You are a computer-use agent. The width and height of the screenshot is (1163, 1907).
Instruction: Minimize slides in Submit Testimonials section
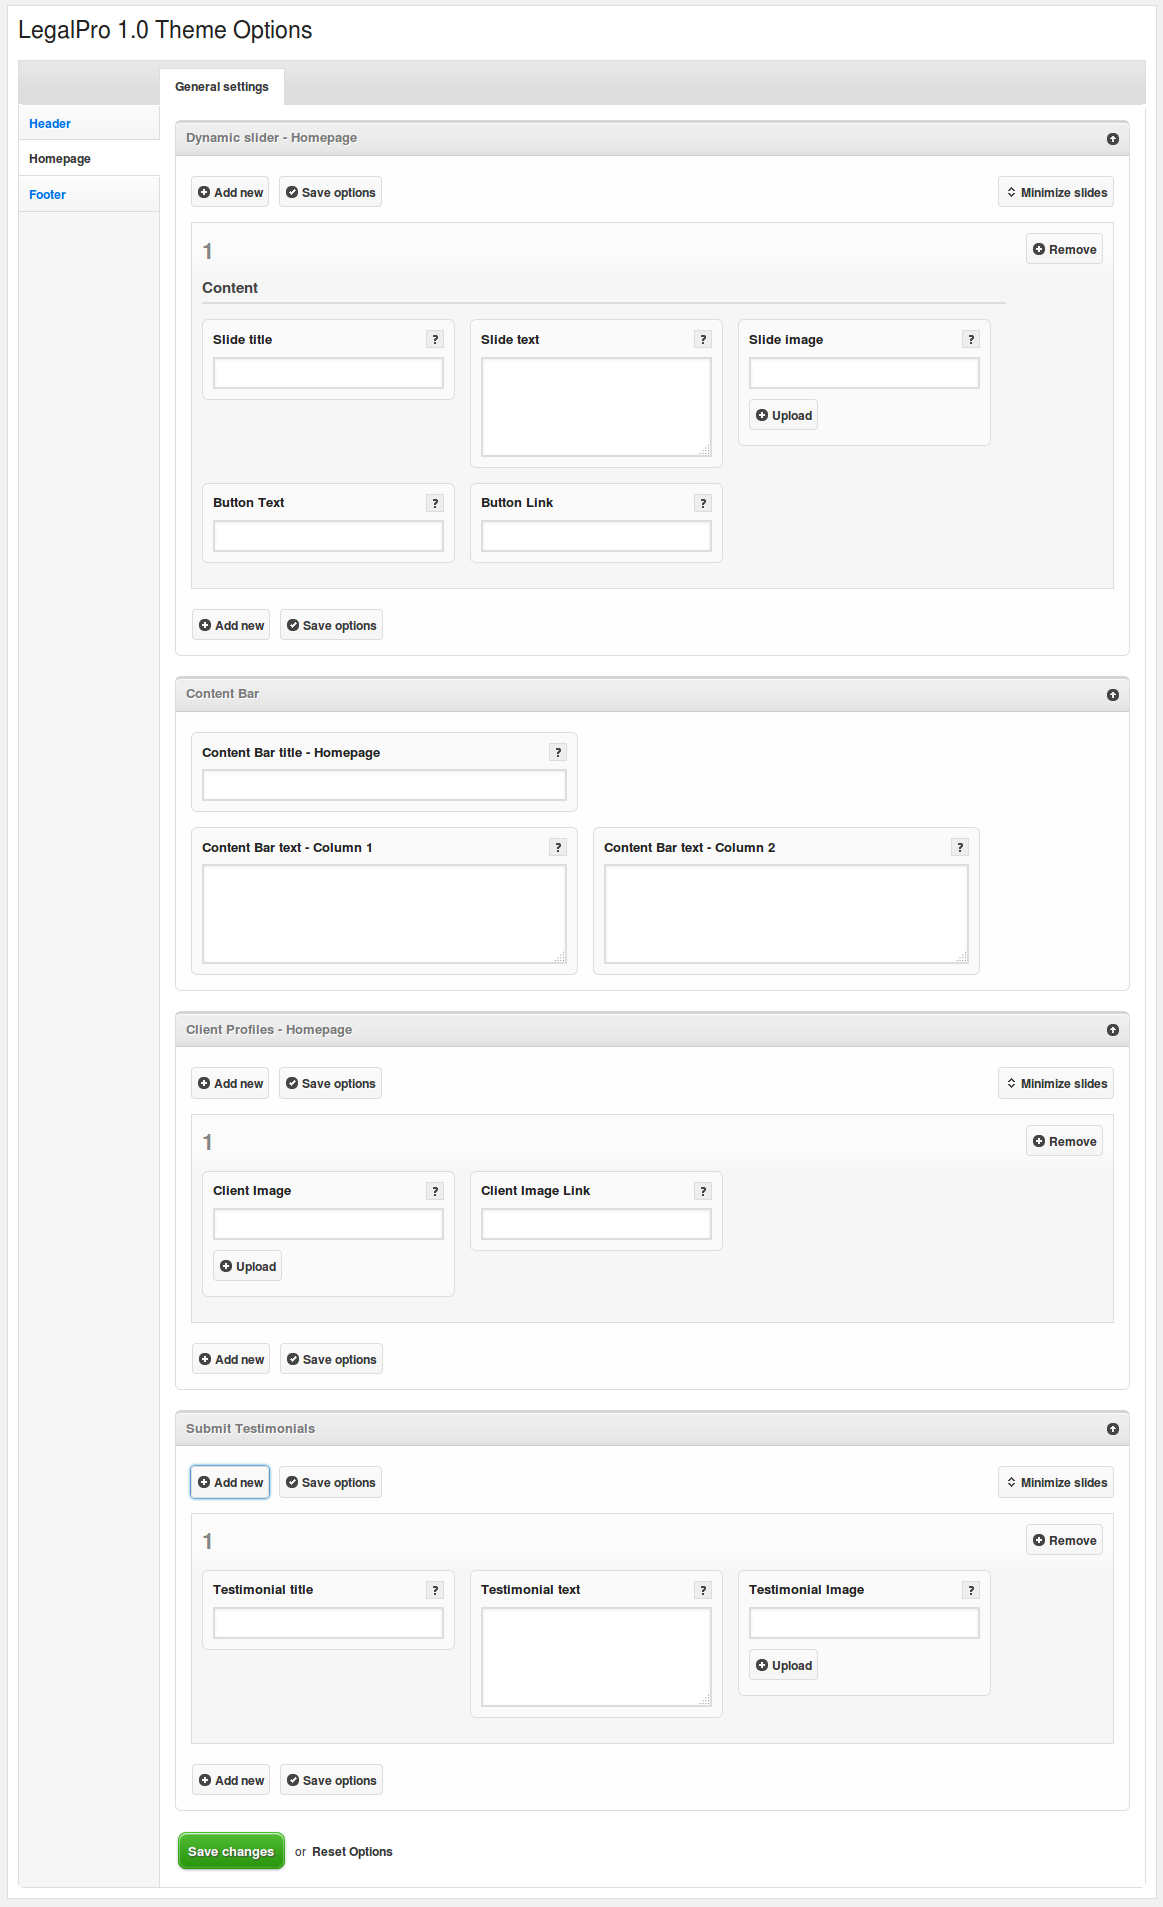click(1056, 1483)
